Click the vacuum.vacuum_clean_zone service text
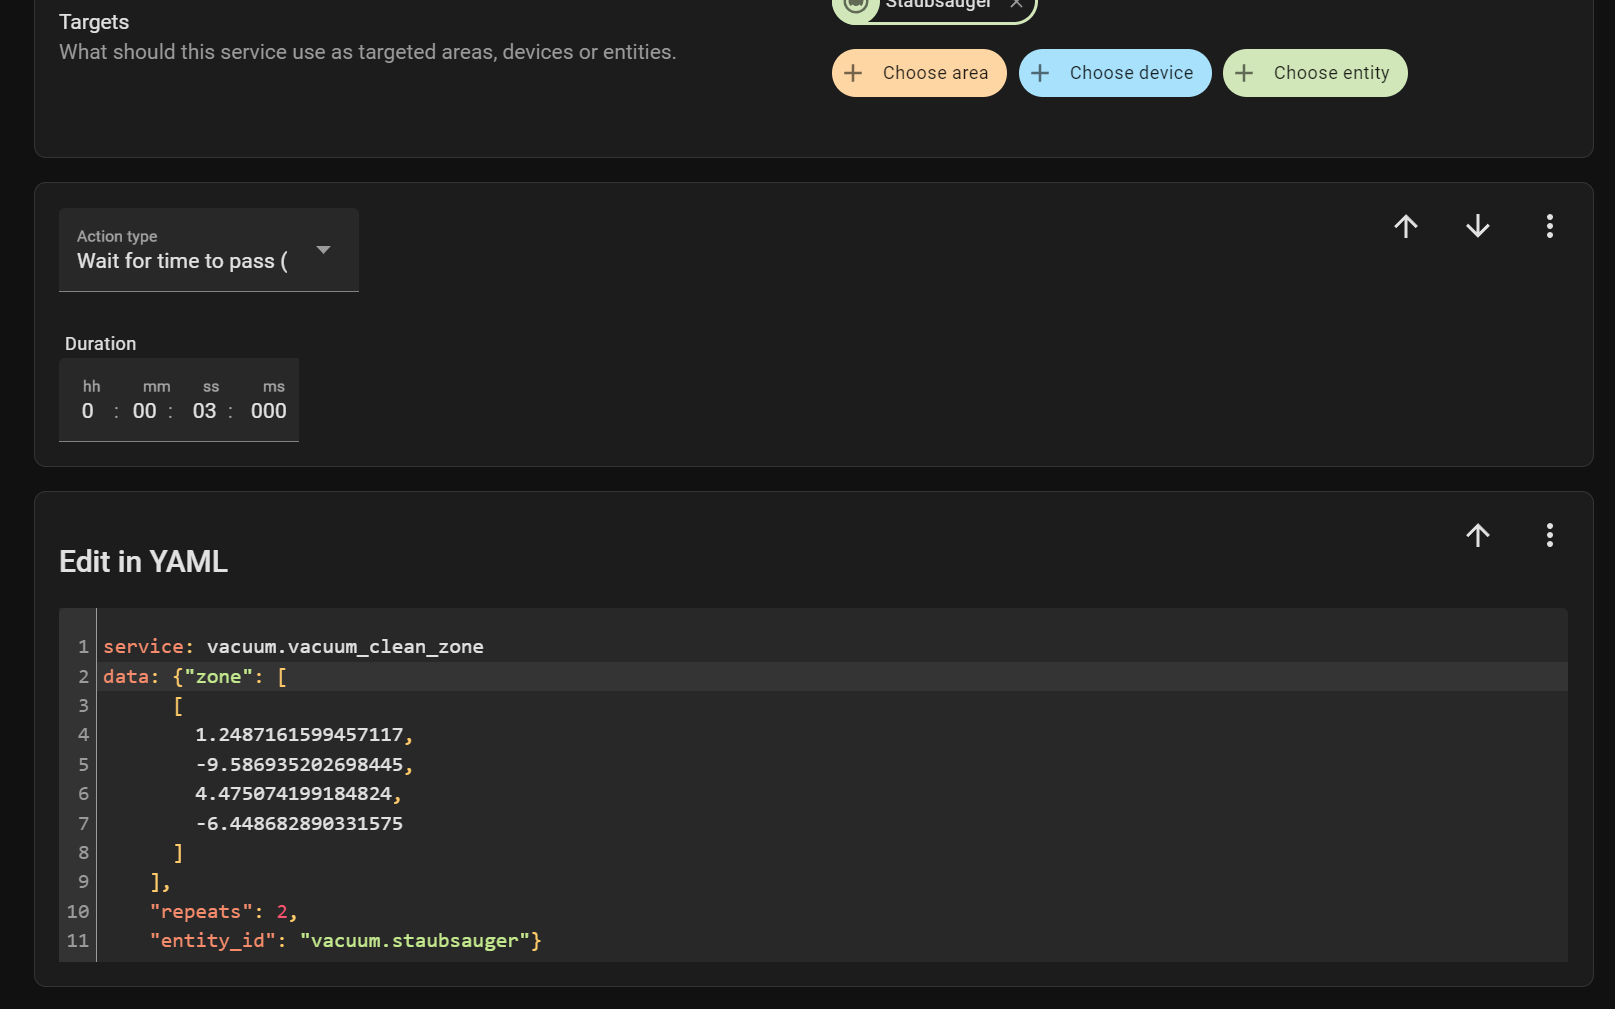This screenshot has width=1615, height=1009. pos(345,646)
